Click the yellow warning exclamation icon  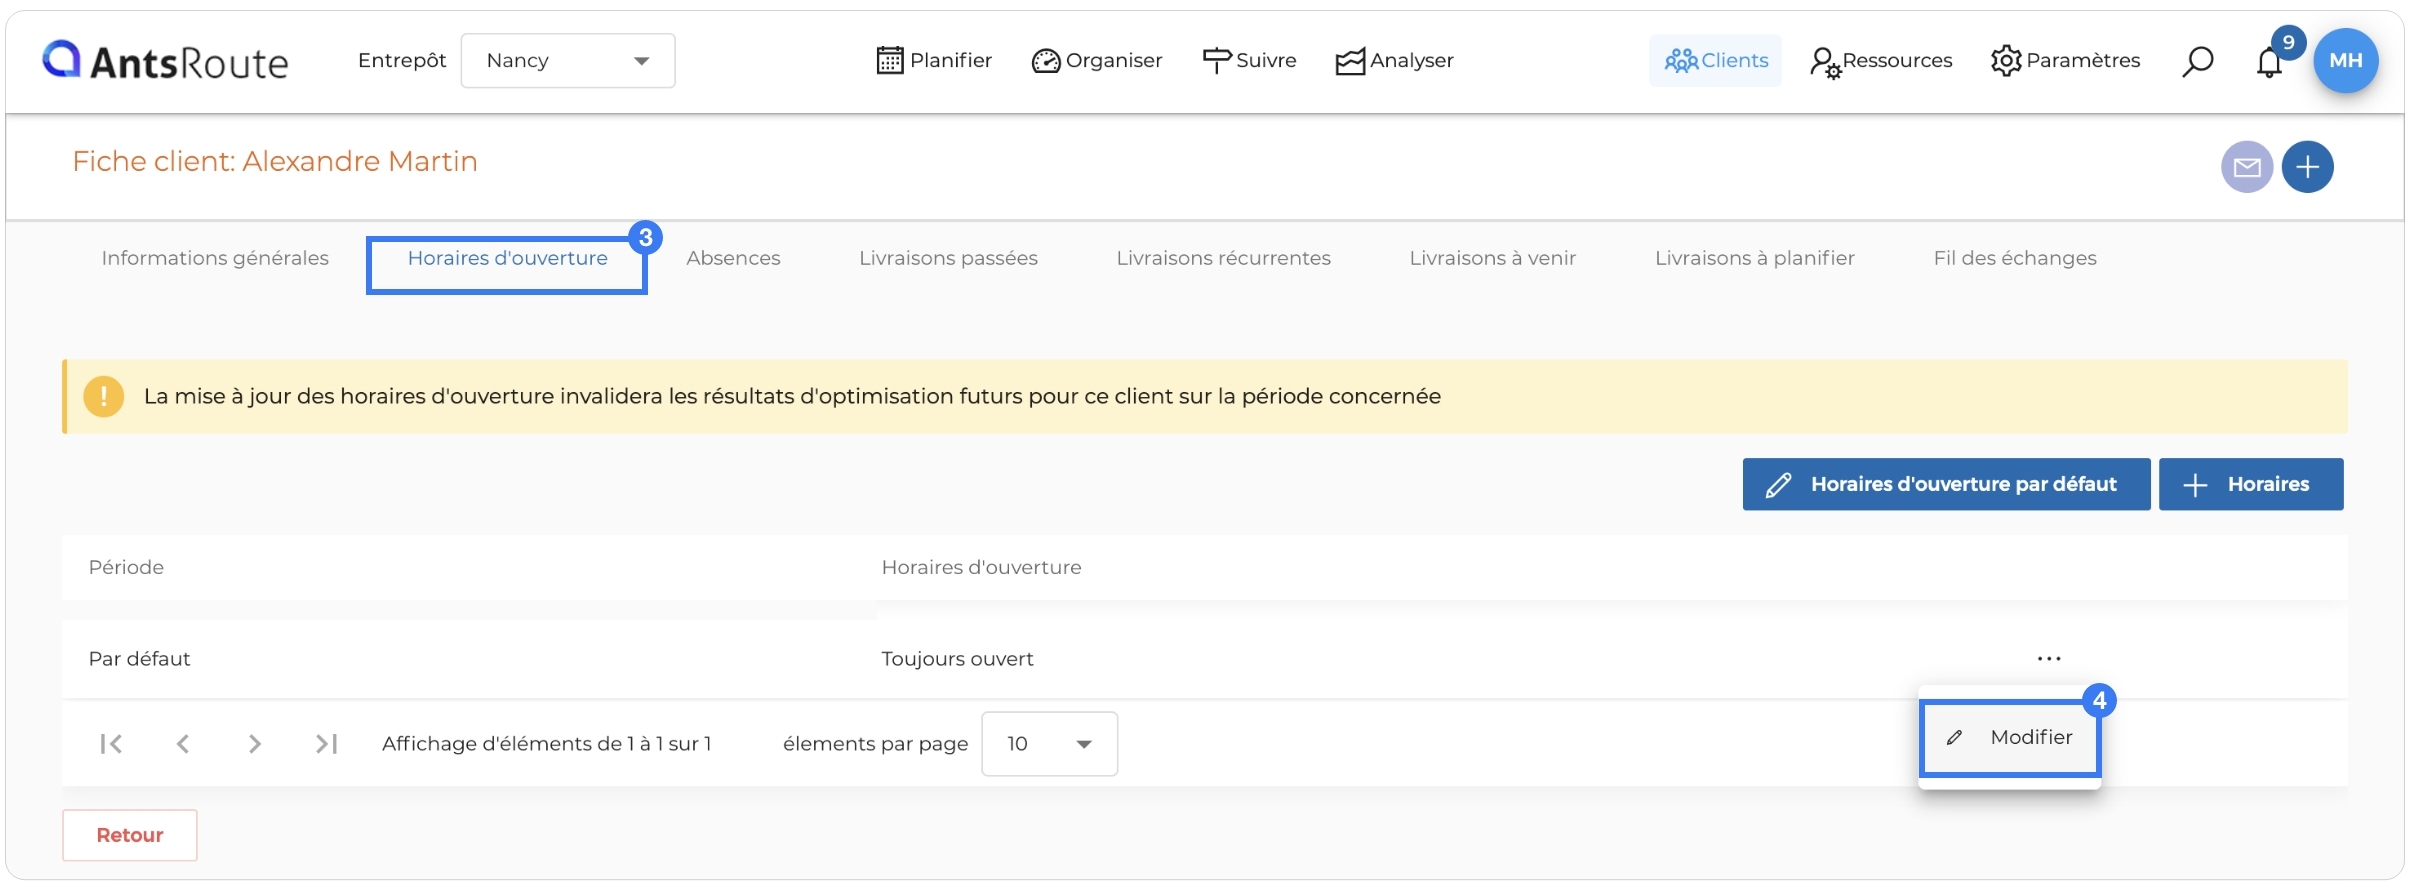tap(104, 396)
